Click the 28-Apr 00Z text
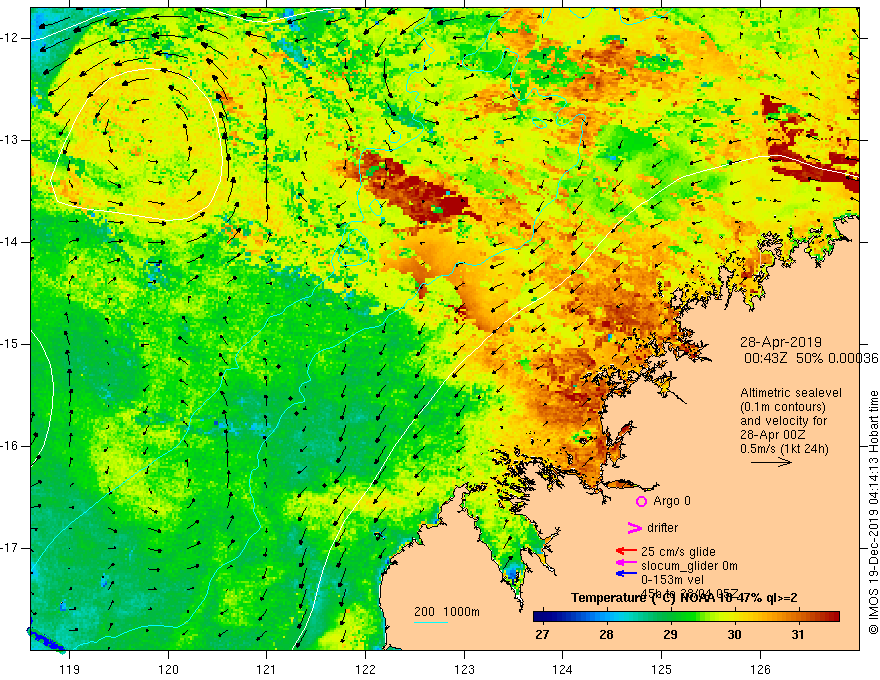The height and width of the screenshot is (680, 880). [773, 435]
